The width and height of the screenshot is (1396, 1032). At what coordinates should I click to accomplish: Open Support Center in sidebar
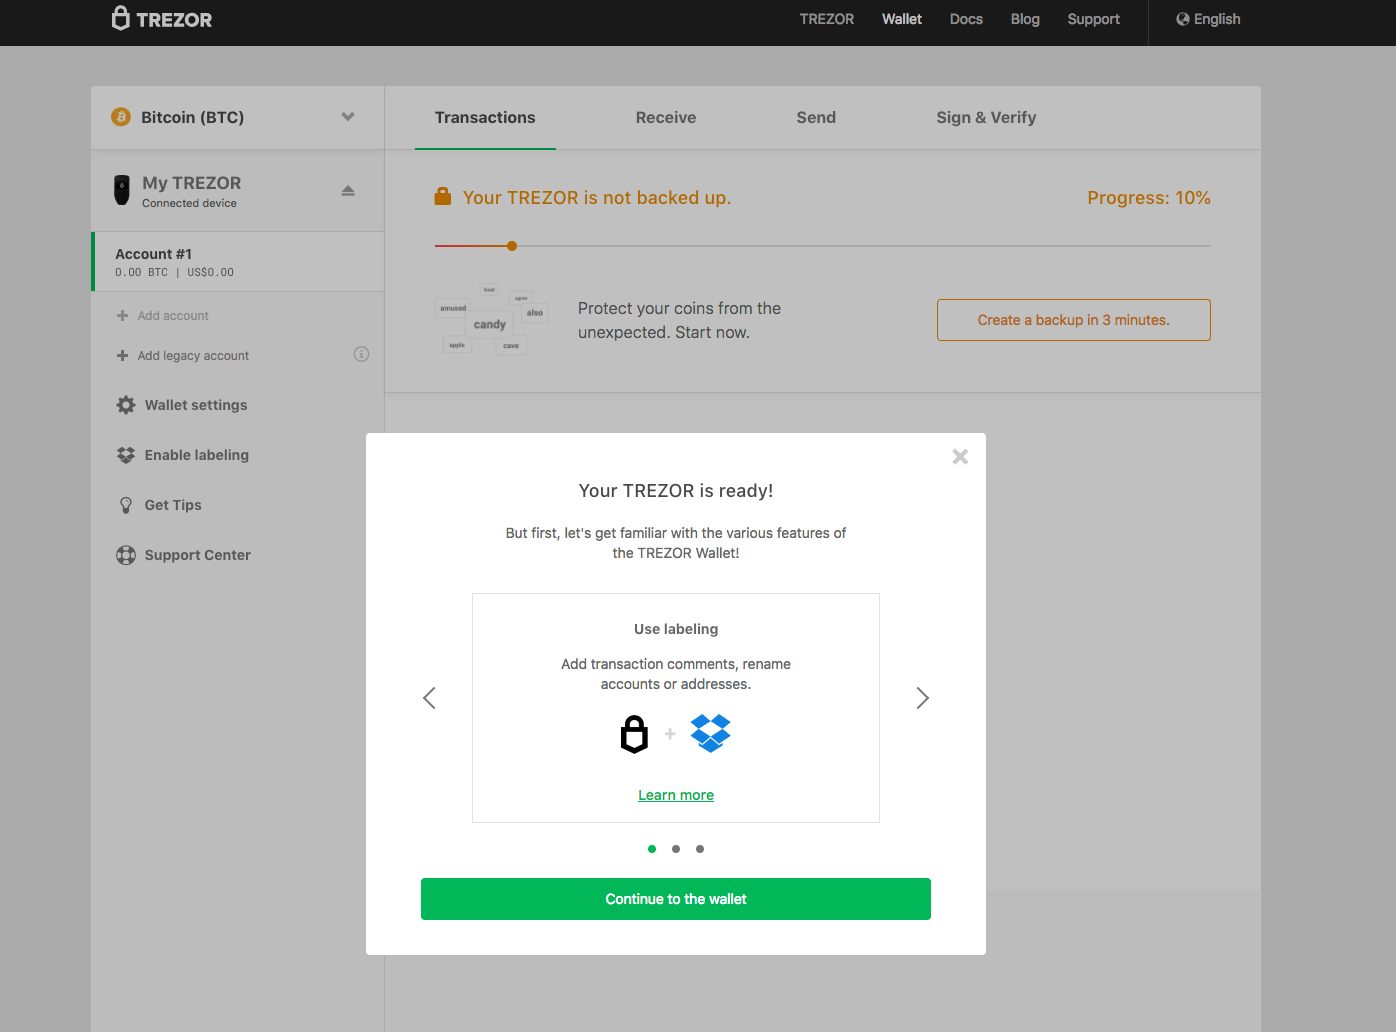[198, 555]
